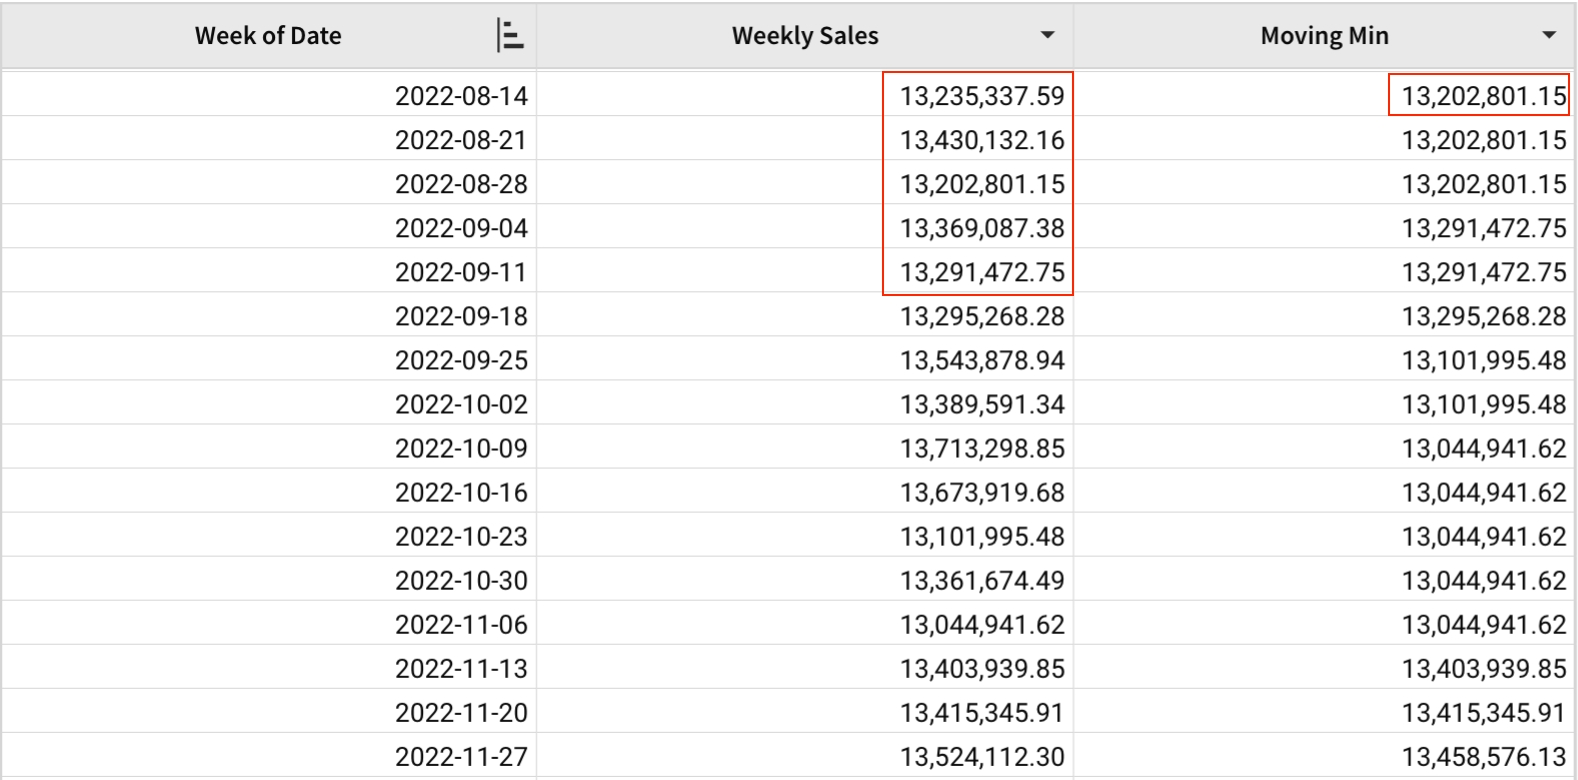
Task: Open the Weekly Sales column dropdown menu
Action: pos(1047,36)
